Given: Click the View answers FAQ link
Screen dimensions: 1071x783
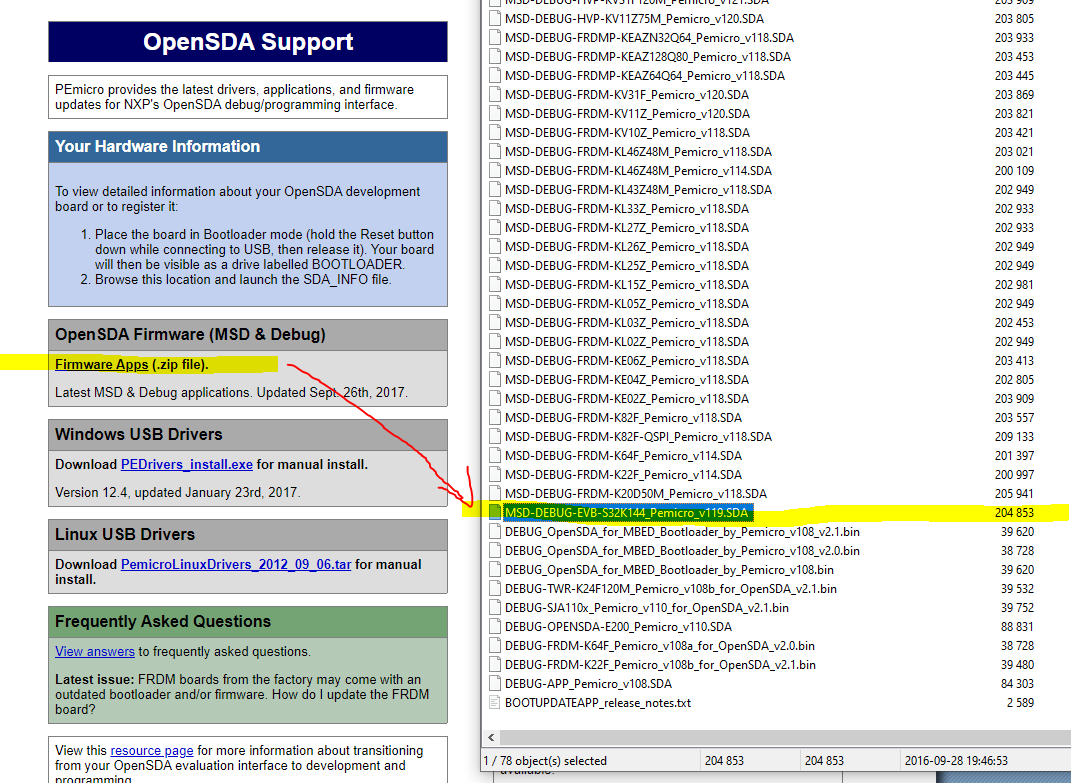Looking at the screenshot, I should (94, 651).
